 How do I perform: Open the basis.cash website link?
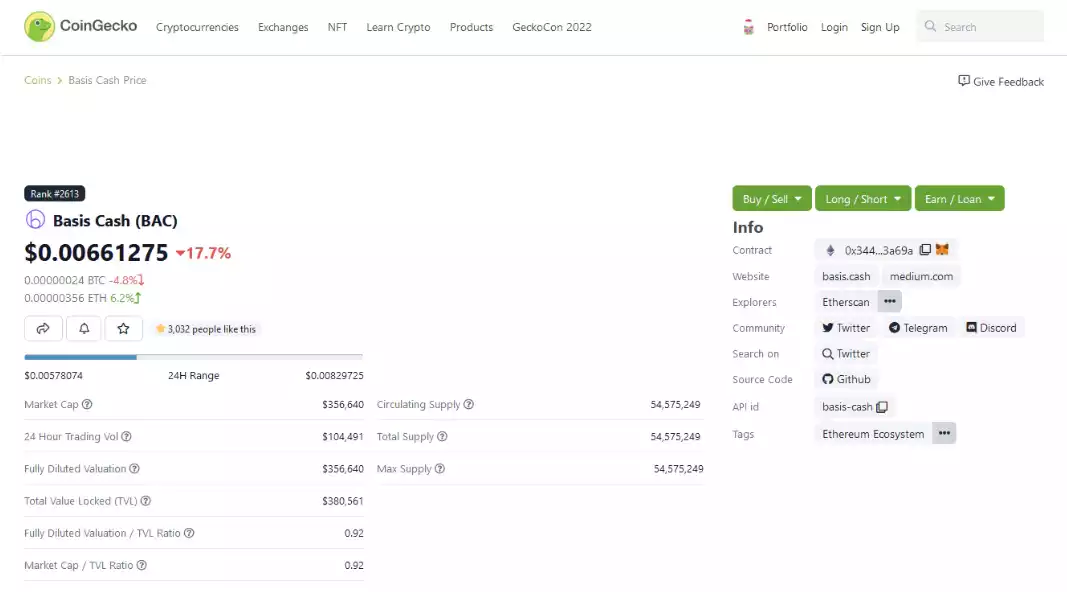point(846,276)
